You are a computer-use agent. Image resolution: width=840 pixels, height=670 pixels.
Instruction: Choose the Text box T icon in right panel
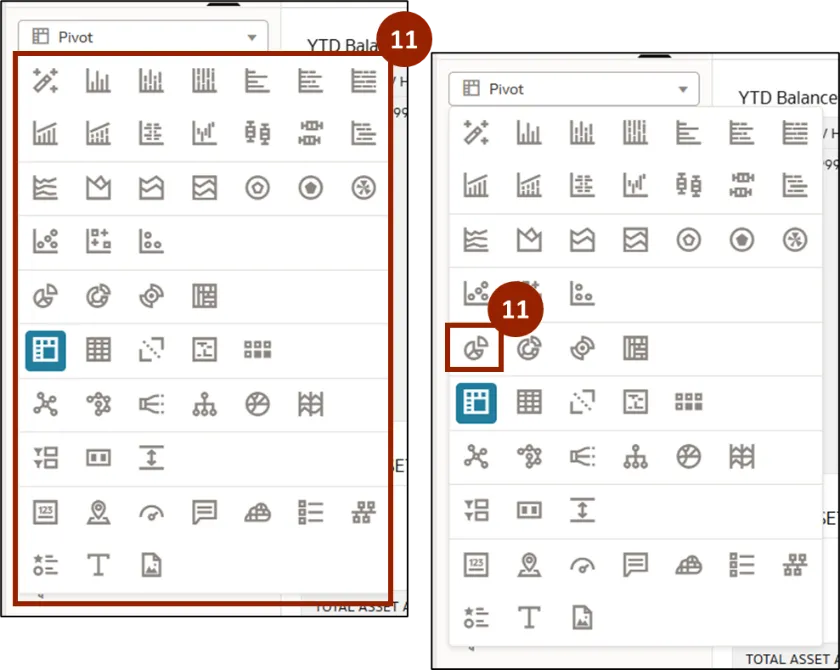click(529, 617)
